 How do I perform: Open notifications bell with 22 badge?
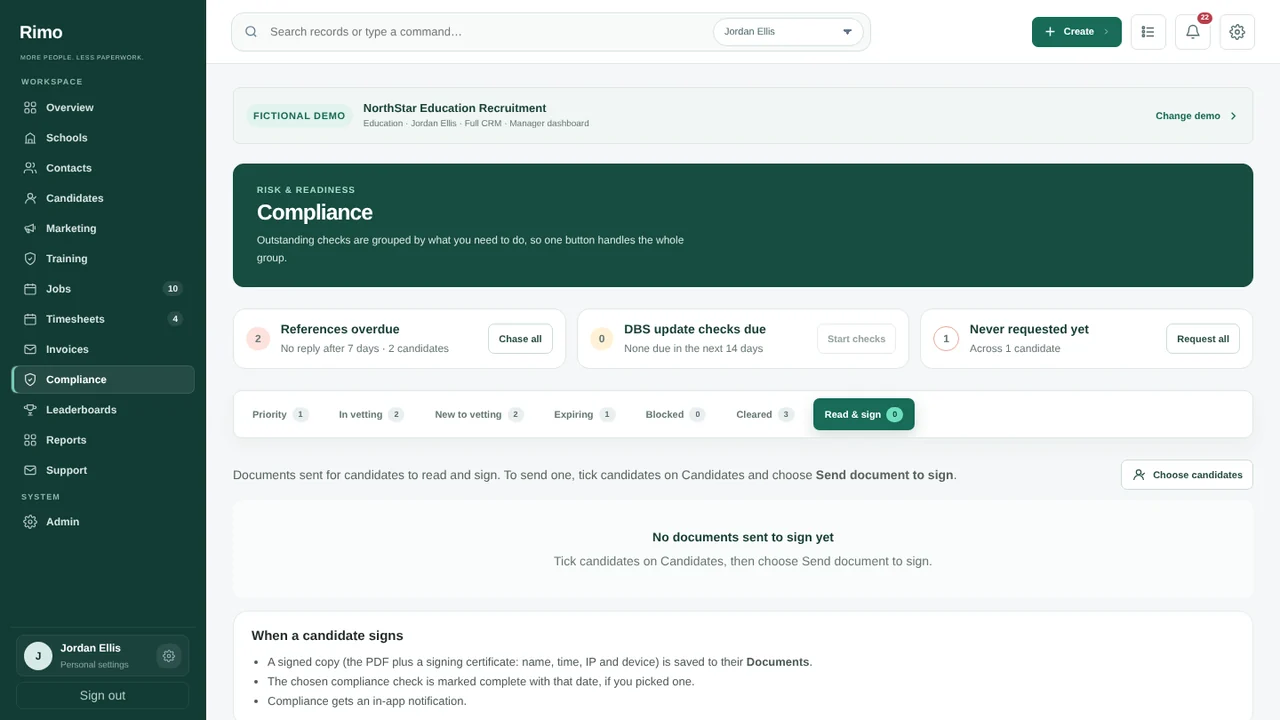1193,32
